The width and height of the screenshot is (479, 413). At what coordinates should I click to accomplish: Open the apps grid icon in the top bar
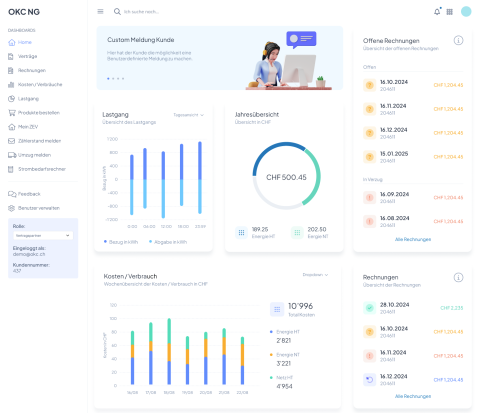click(x=450, y=12)
